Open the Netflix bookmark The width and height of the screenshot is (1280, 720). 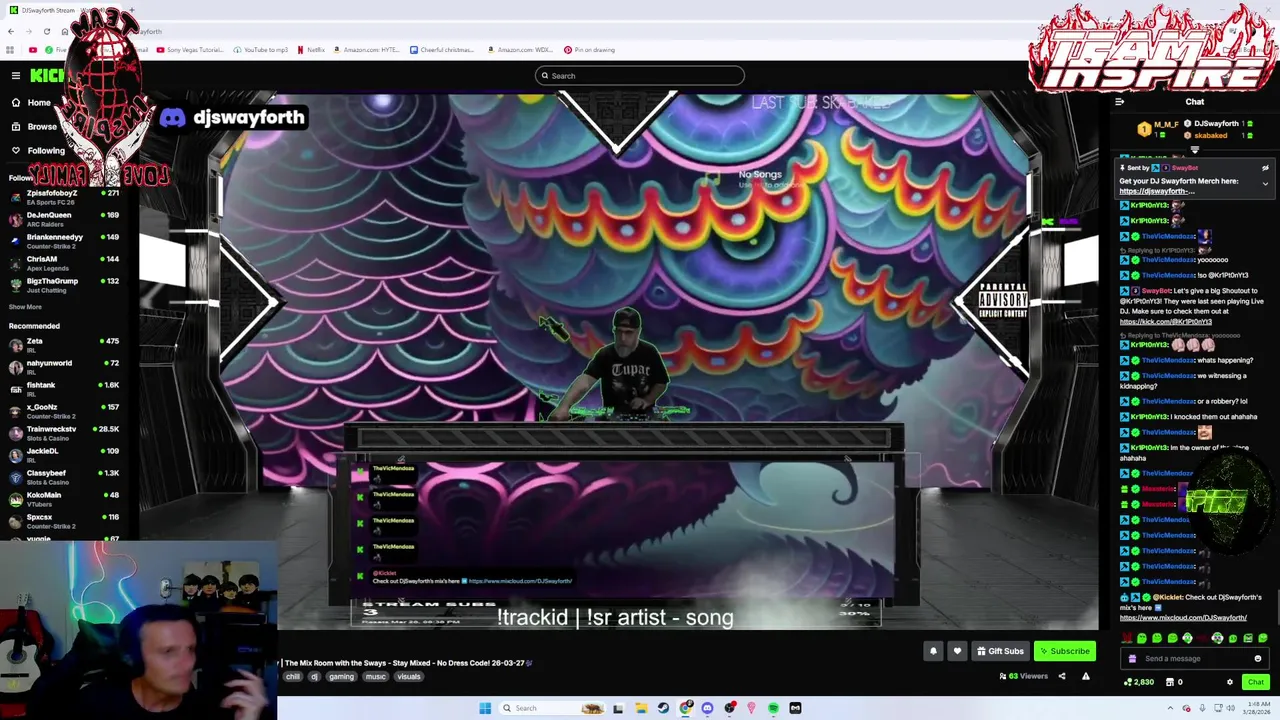[311, 50]
